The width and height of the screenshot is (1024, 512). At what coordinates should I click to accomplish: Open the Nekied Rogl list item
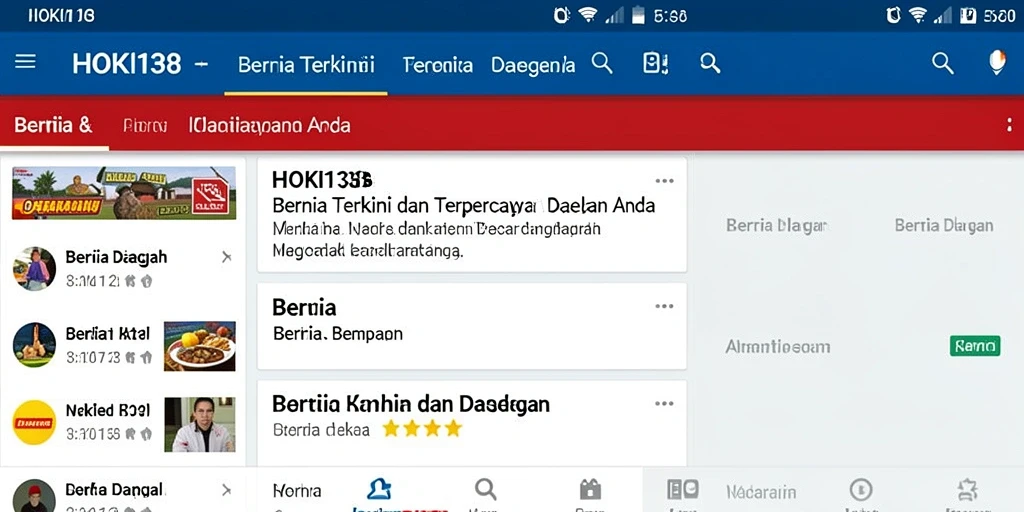[124, 423]
